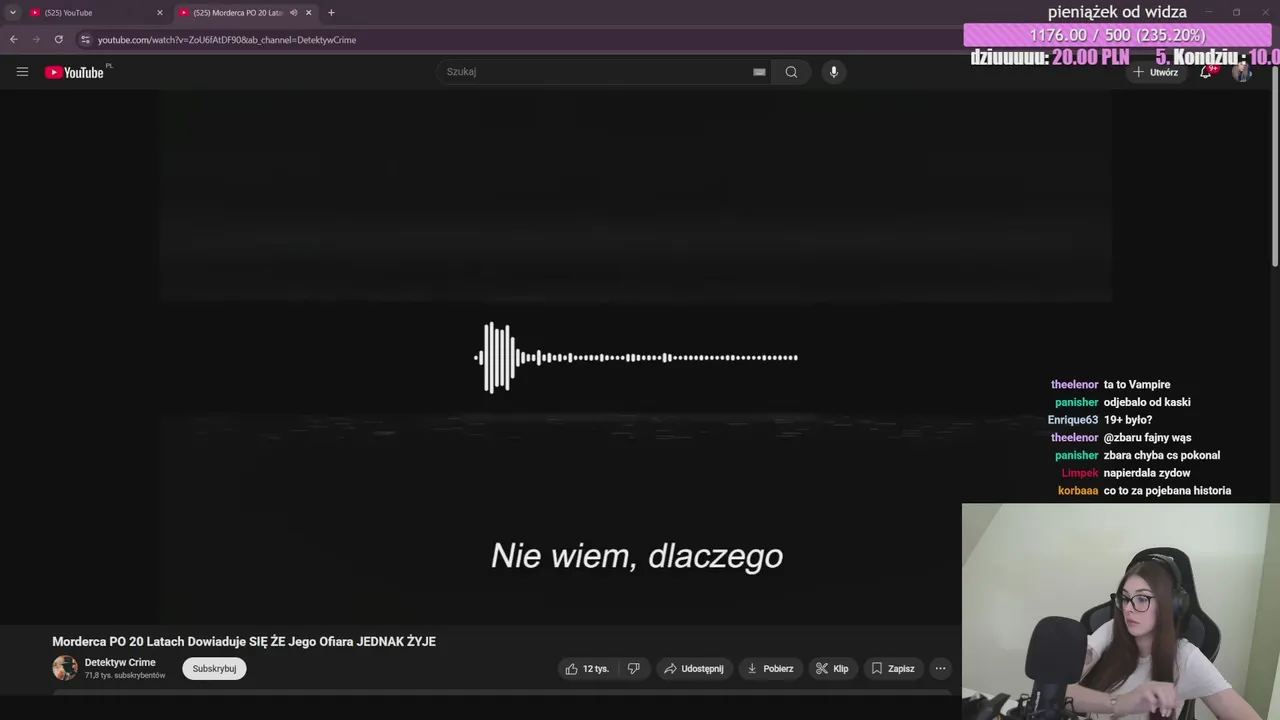
Task: Click the chat username Enrique63
Action: click(x=1073, y=421)
